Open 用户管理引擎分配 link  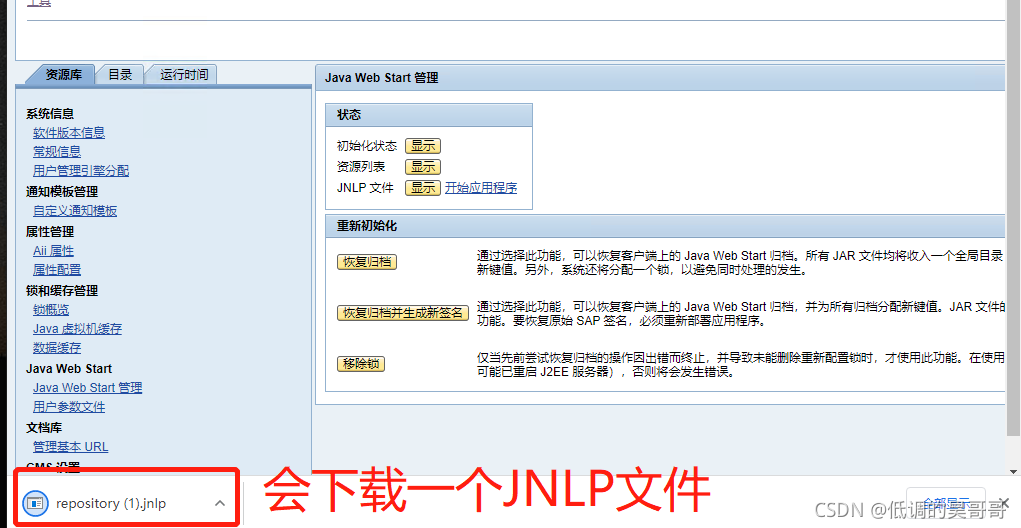tap(81, 171)
